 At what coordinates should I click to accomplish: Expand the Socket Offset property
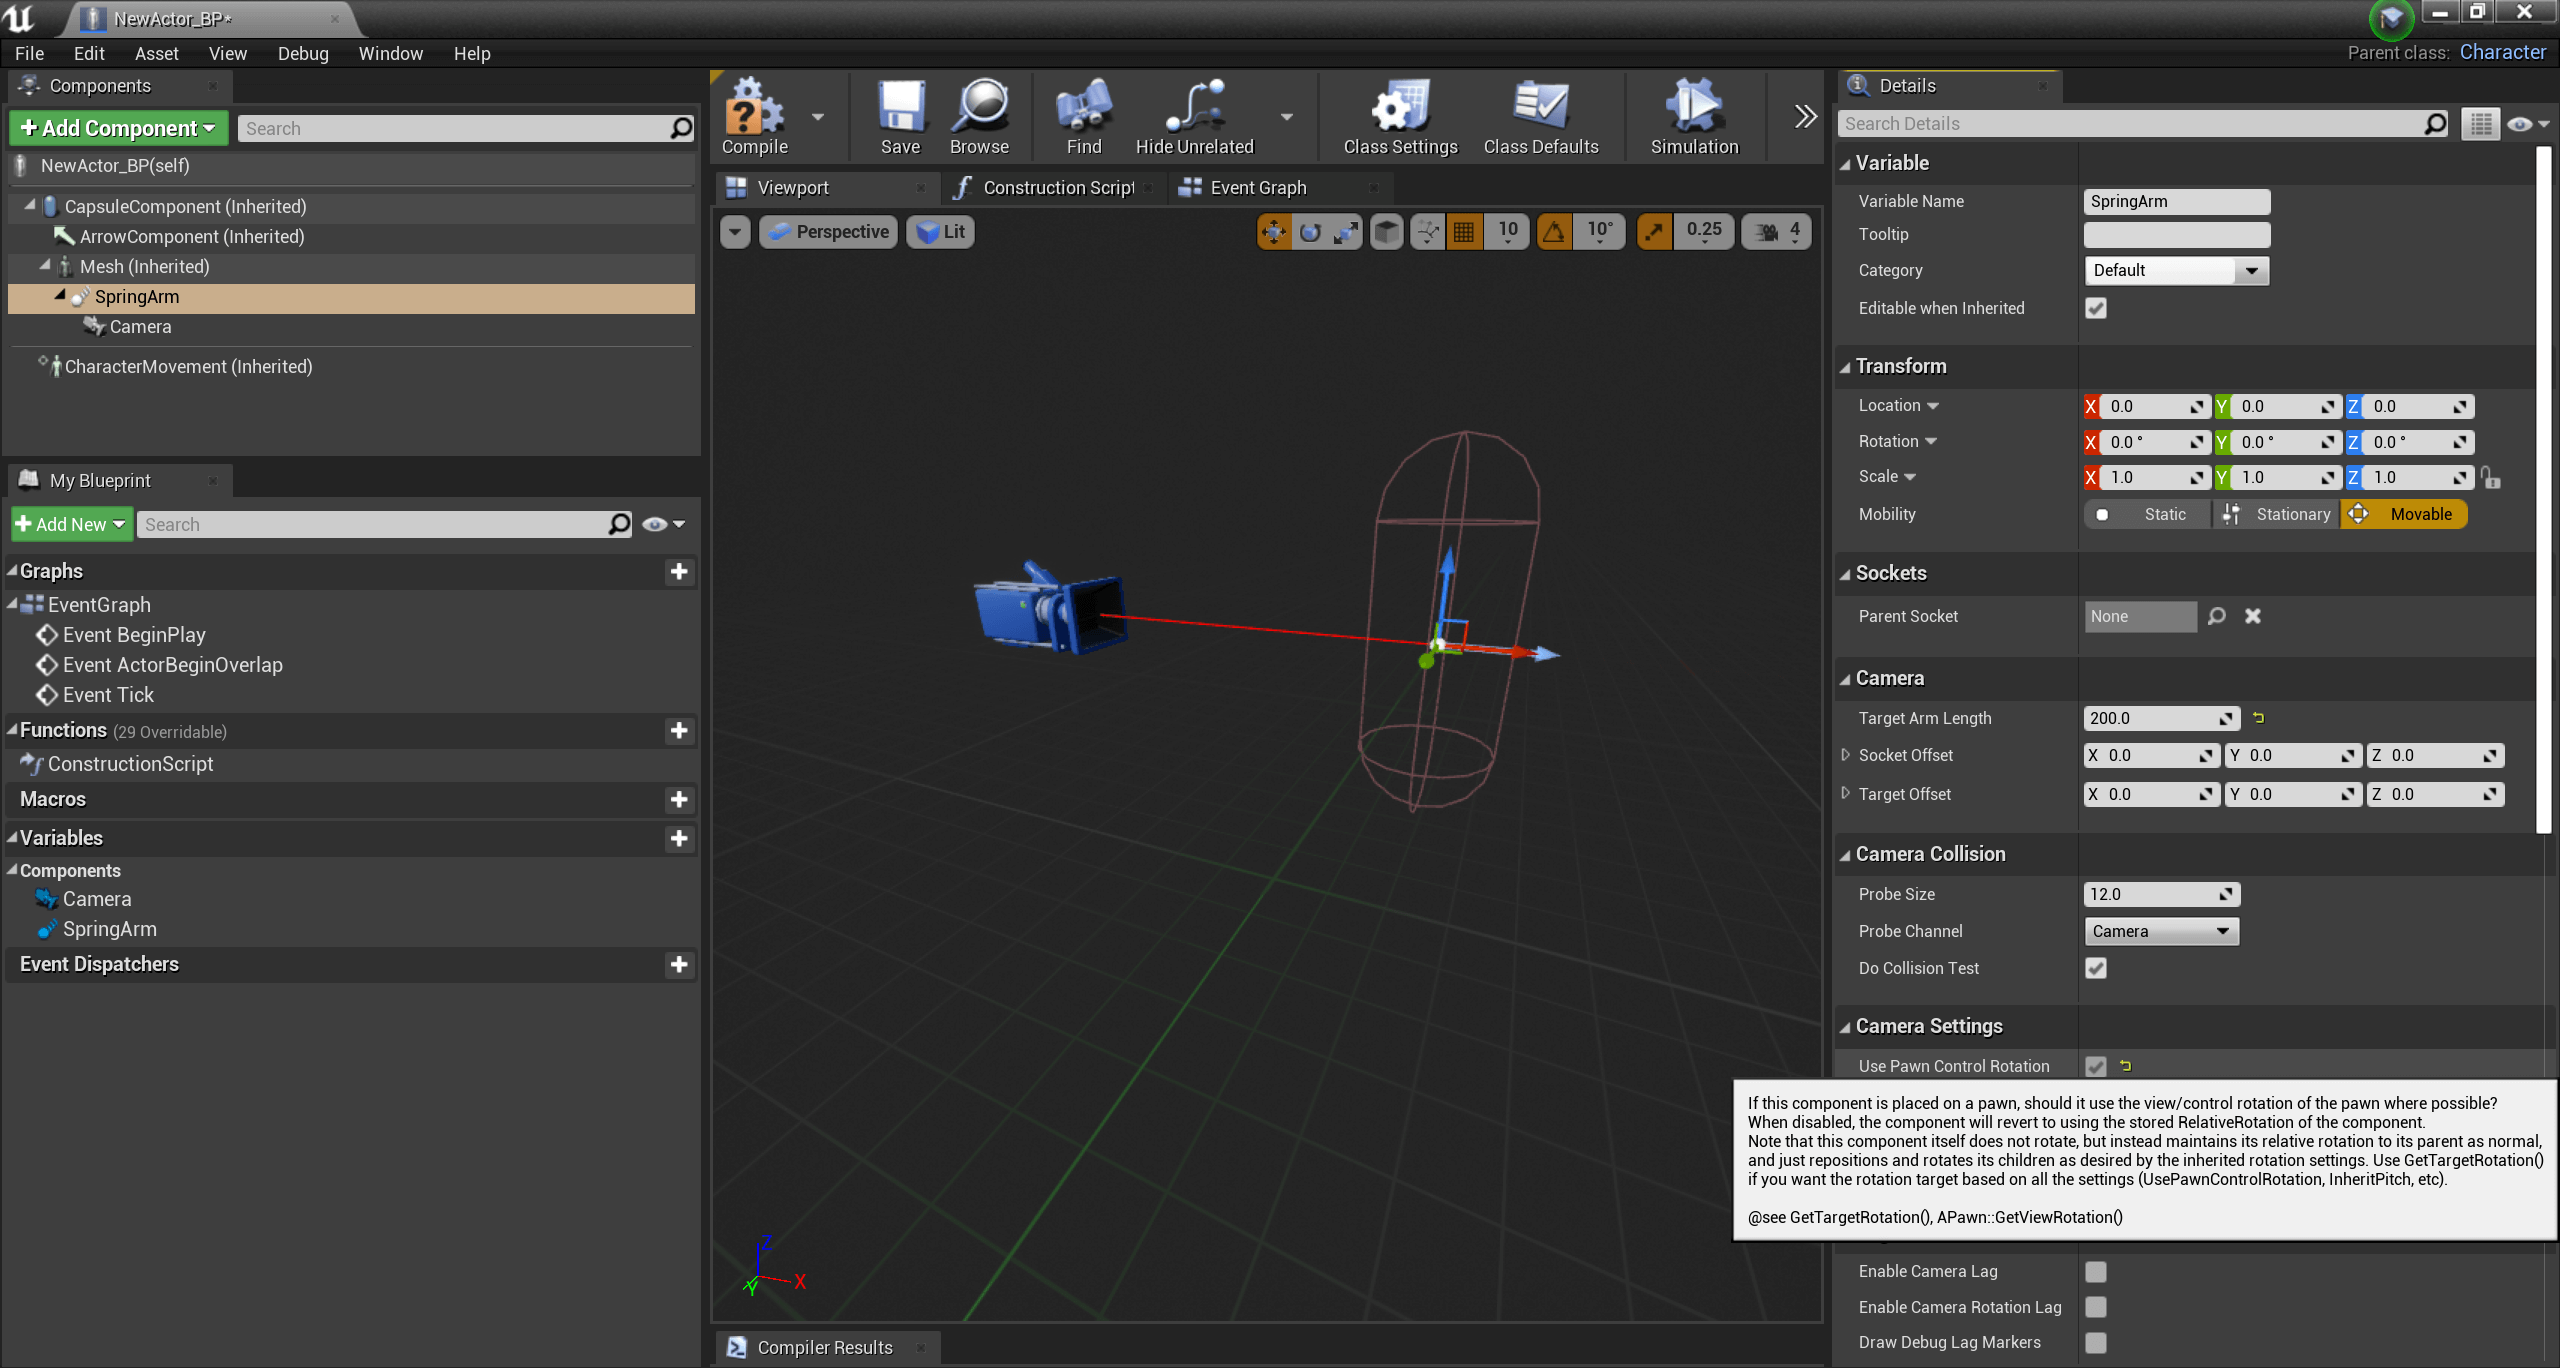(x=1846, y=755)
